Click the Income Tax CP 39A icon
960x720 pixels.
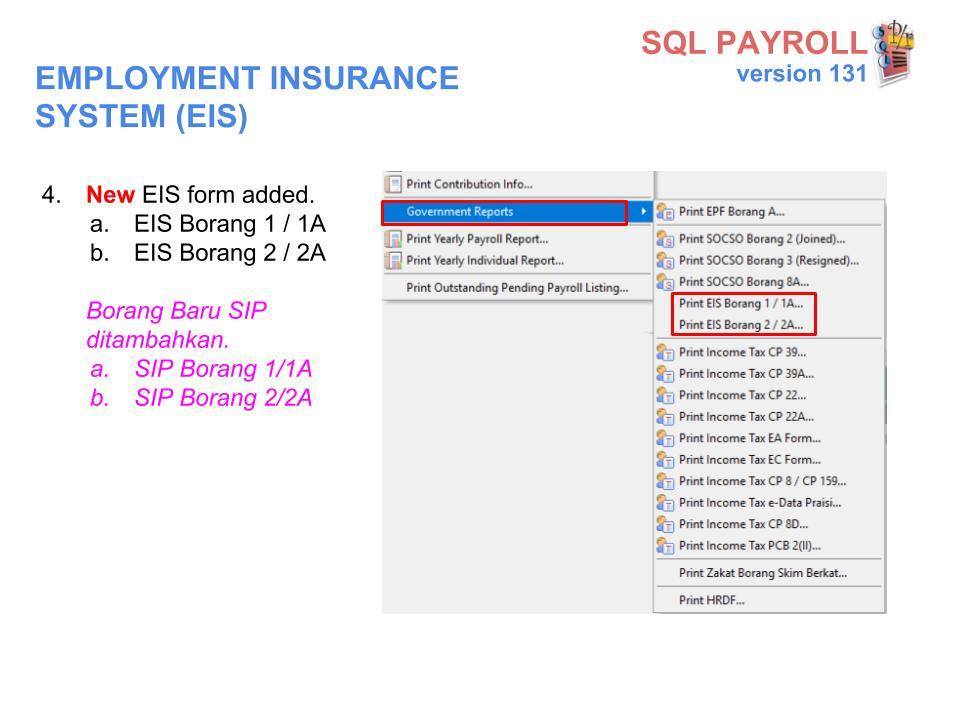(666, 373)
